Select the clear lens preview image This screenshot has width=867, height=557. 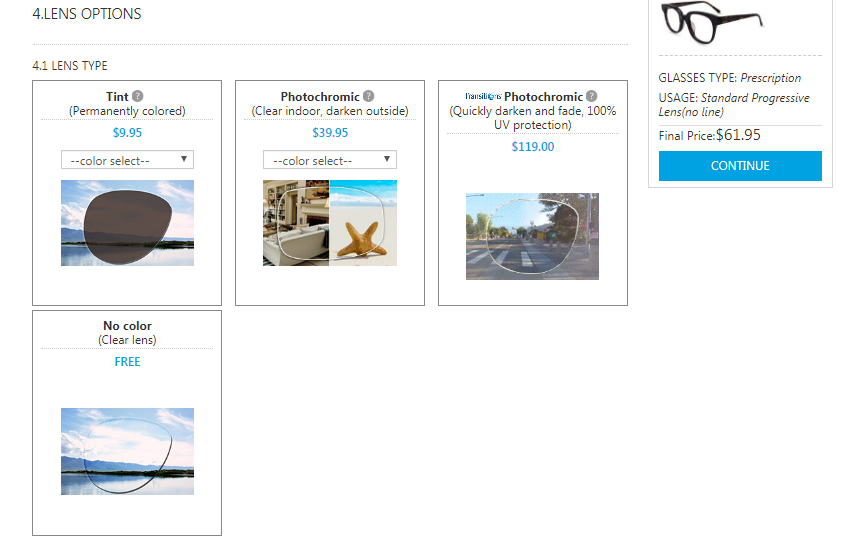point(127,451)
